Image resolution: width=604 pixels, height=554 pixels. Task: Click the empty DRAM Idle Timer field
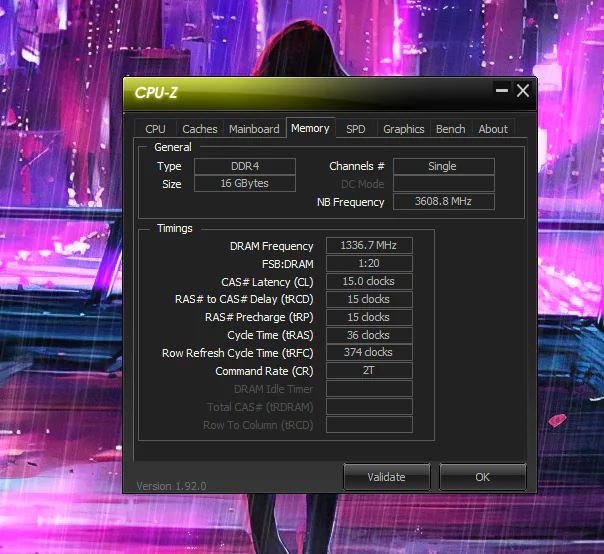(369, 389)
